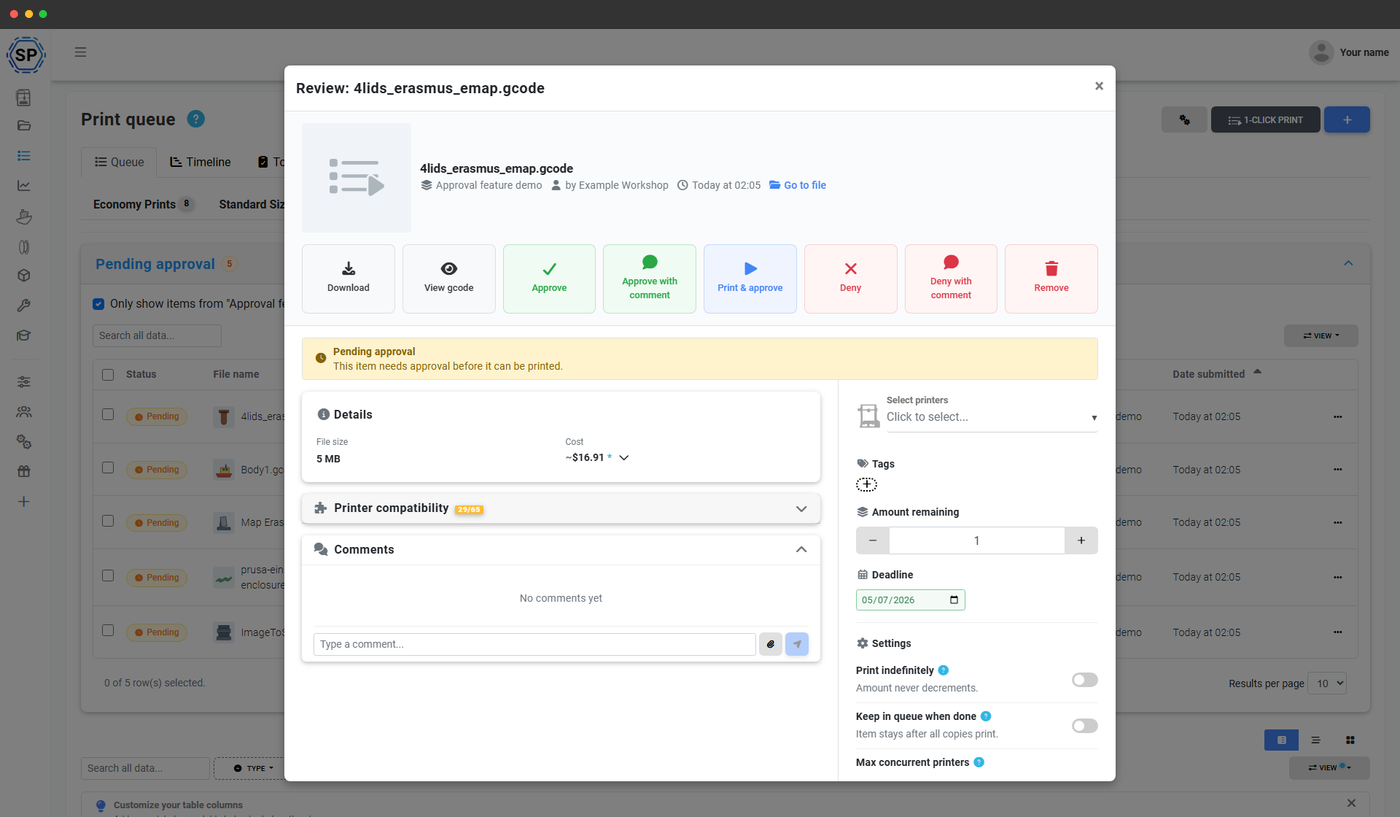Click the blue plus add button
Image resolution: width=1400 pixels, height=817 pixels.
coord(1347,120)
